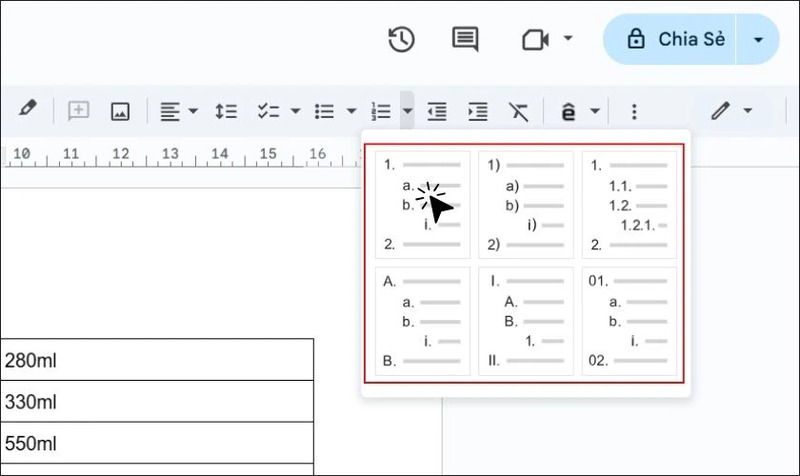The width and height of the screenshot is (800, 476).
Task: Click the insert image icon
Action: click(x=120, y=111)
